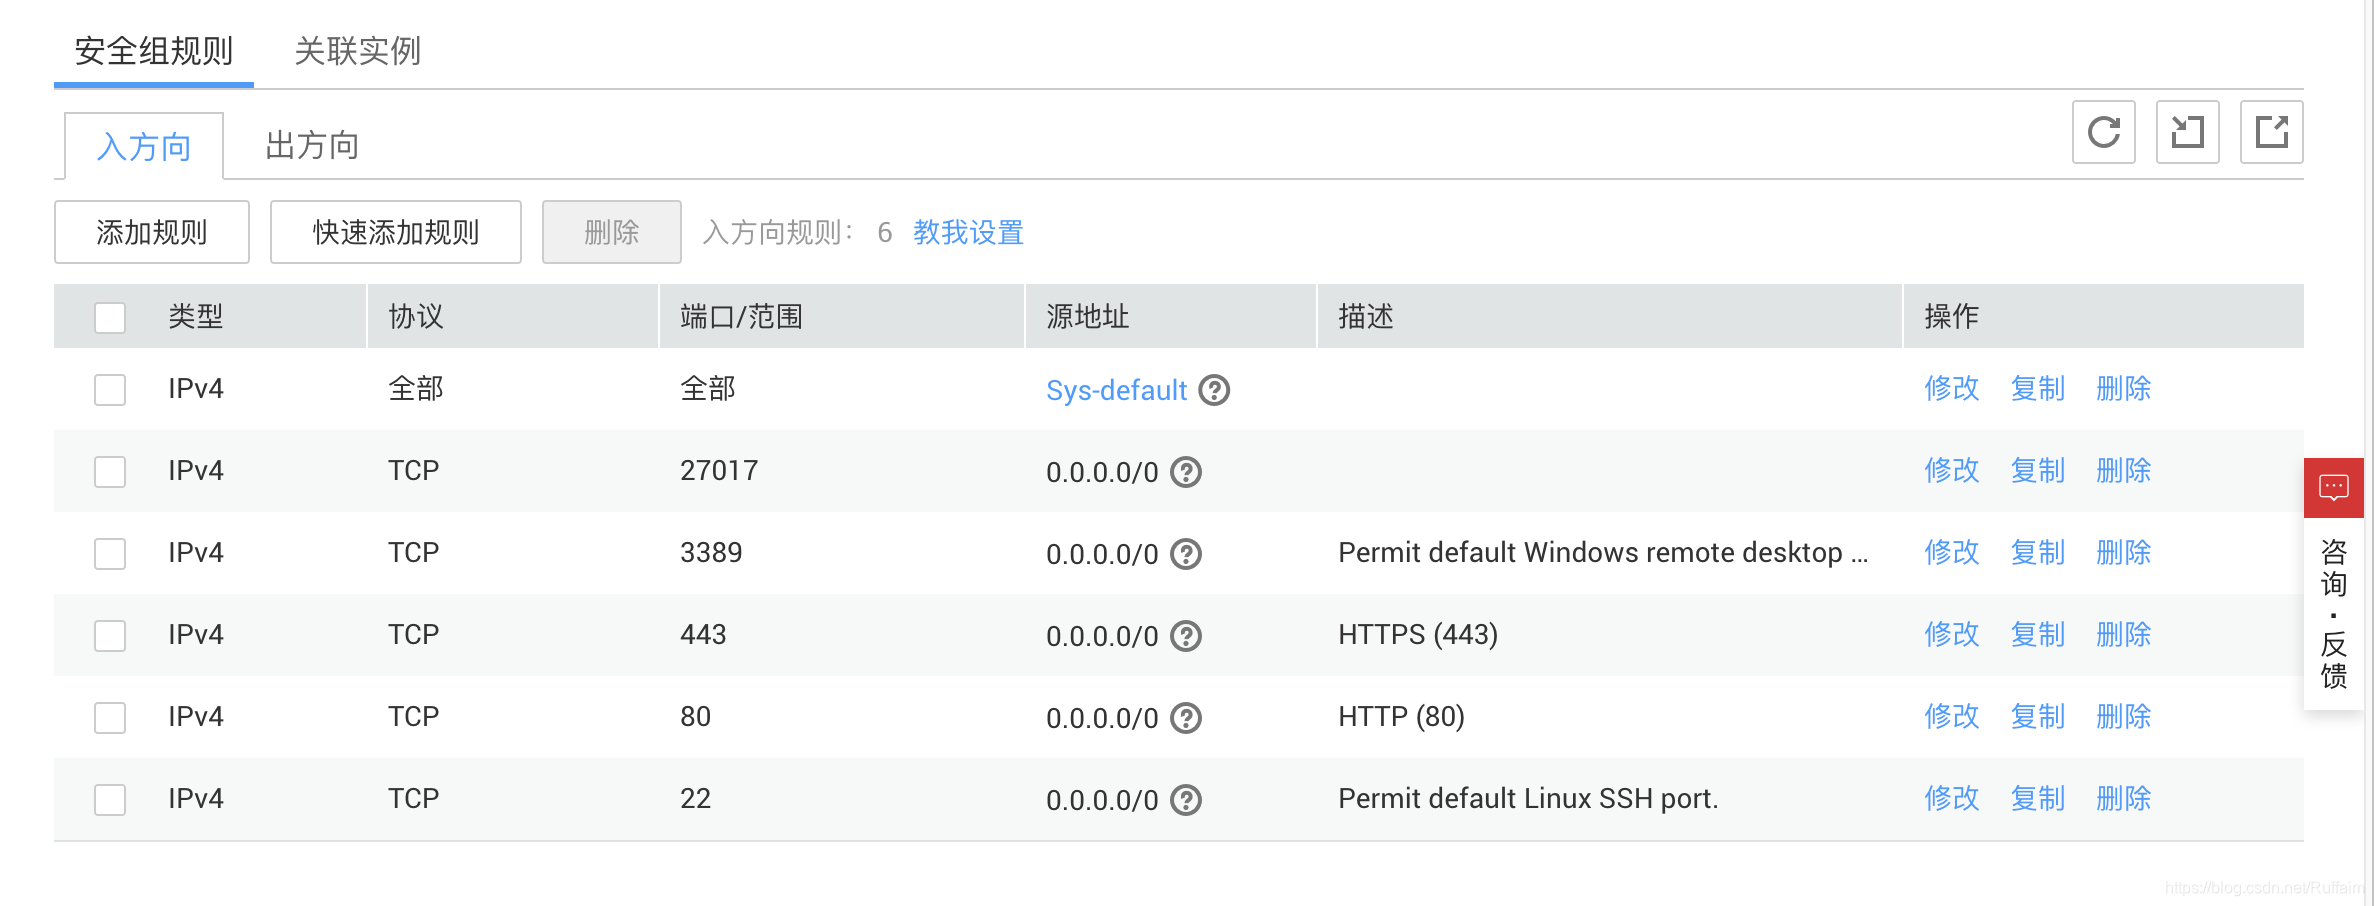This screenshot has width=2374, height=906.
Task: Click the 咨询·反馈 side panel text
Action: tap(2334, 614)
